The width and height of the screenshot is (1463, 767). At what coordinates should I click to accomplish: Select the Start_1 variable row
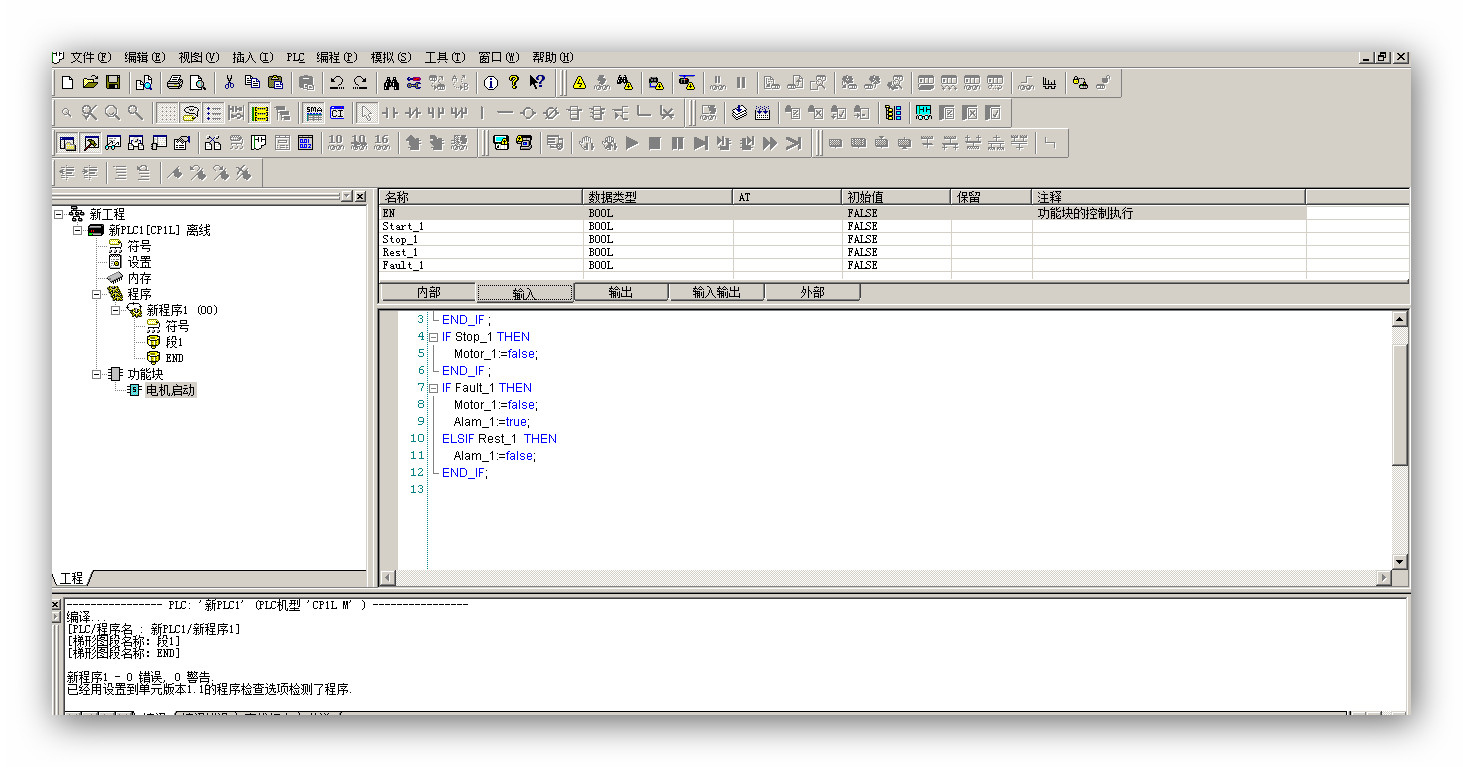tap(480, 227)
